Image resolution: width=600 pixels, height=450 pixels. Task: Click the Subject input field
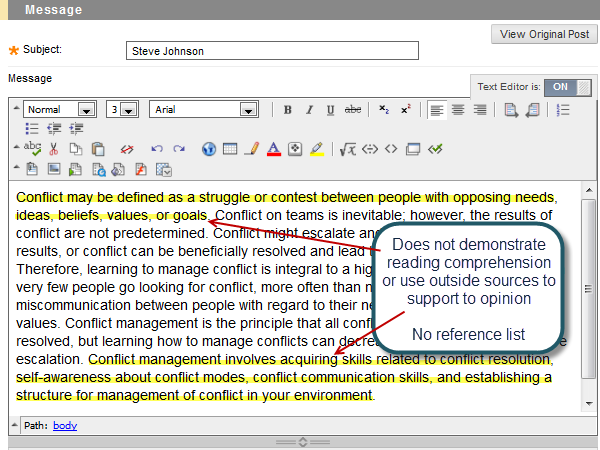click(x=273, y=51)
